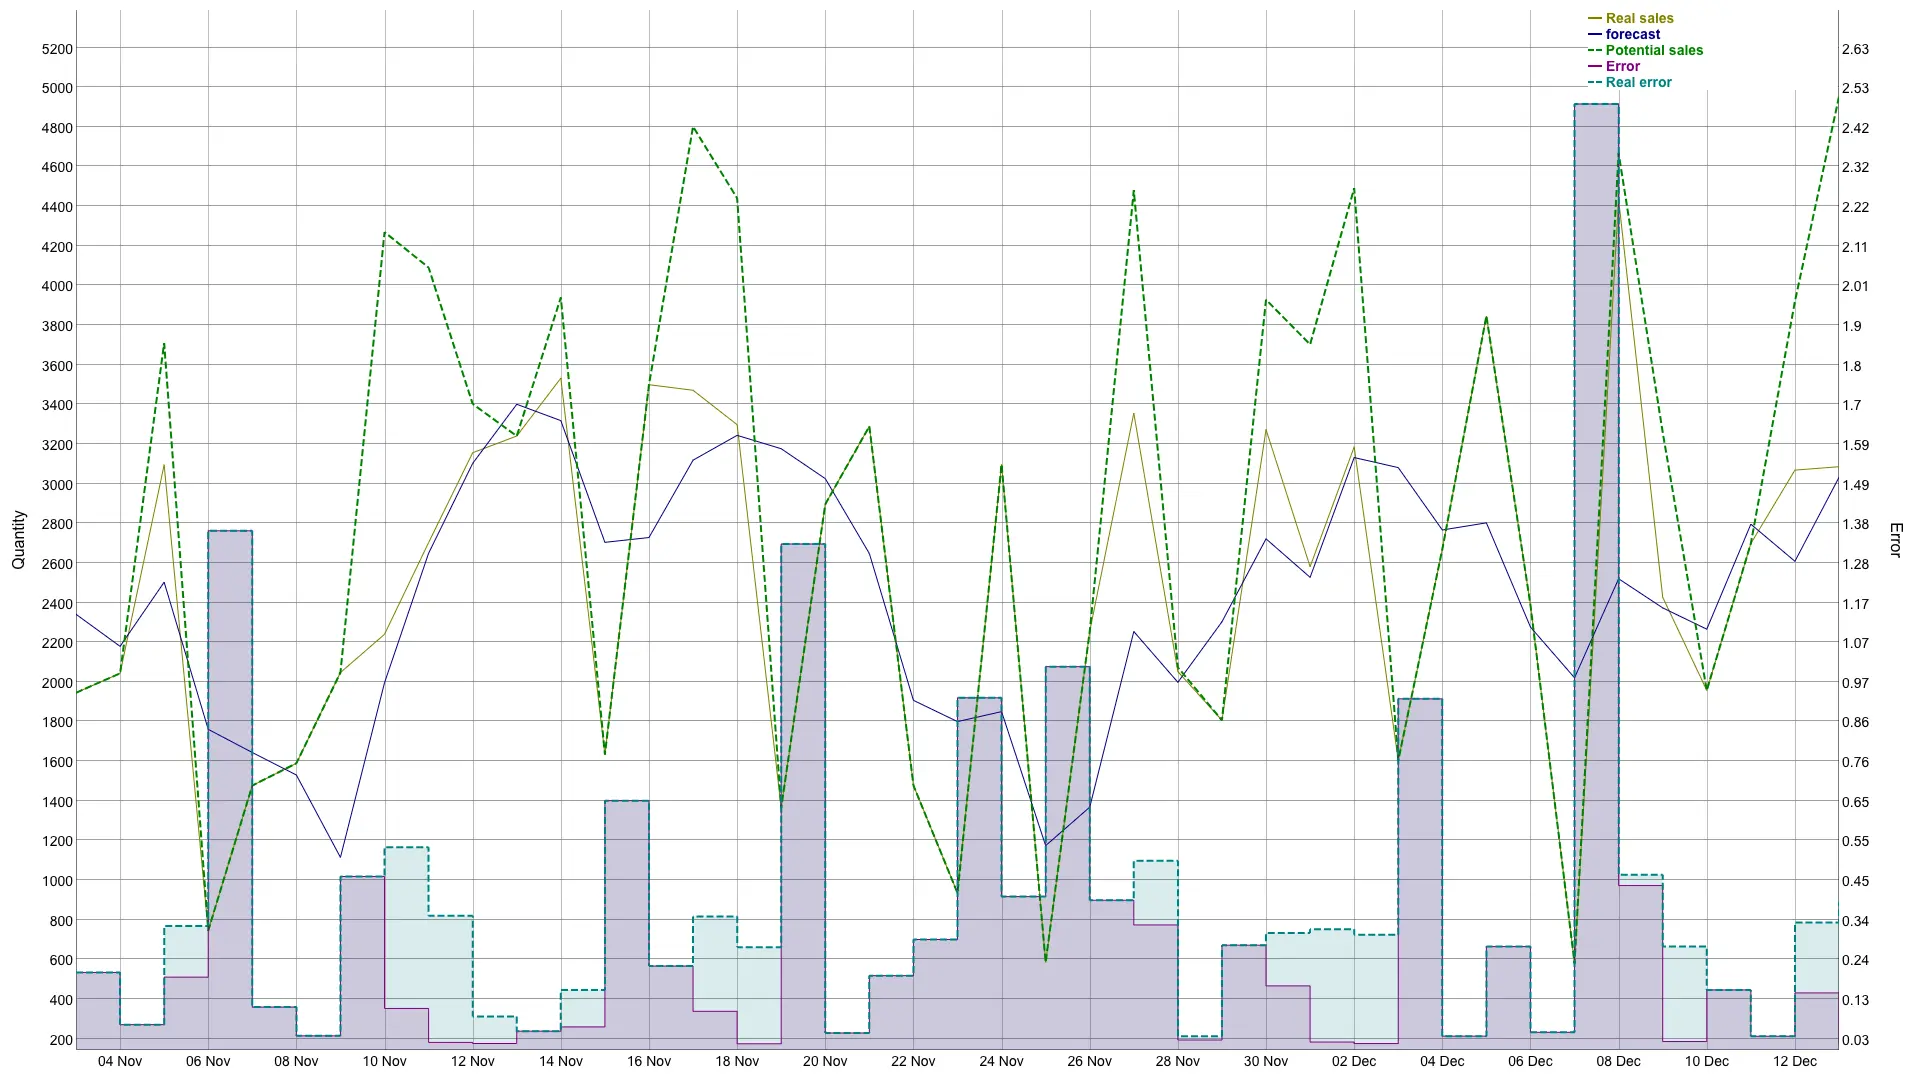This screenshot has height=1080, width=1919.
Task: Click the 16 Nov date label
Action: (x=649, y=1061)
